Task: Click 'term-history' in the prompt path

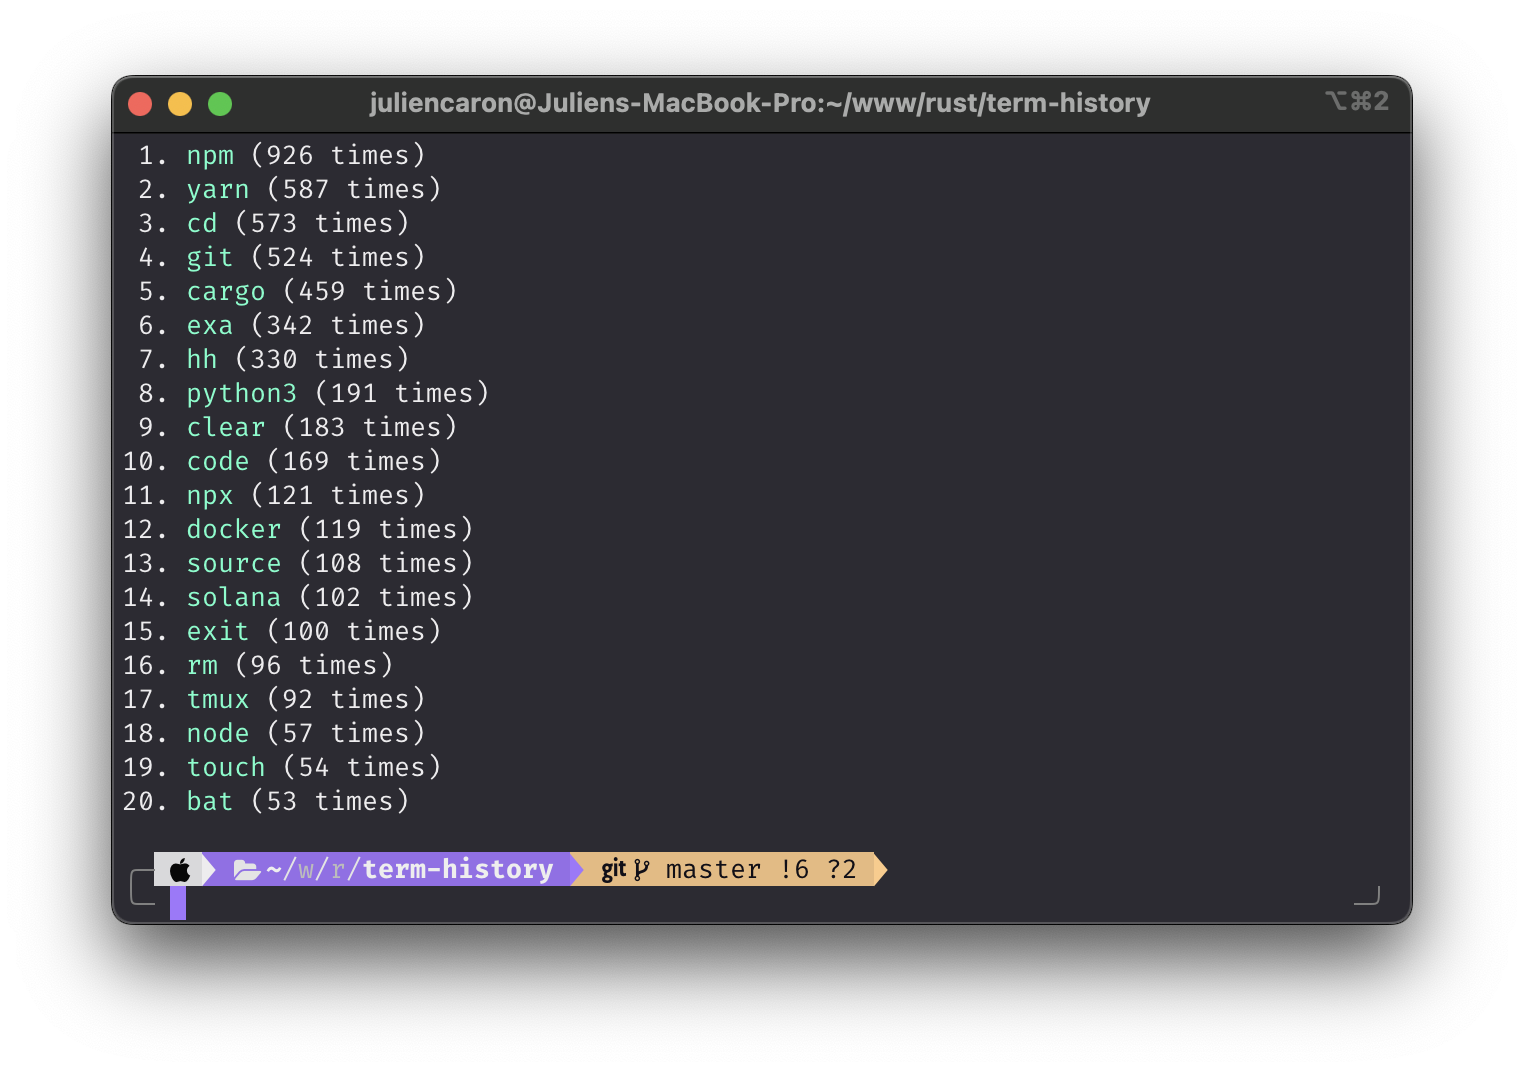Action: 458,870
